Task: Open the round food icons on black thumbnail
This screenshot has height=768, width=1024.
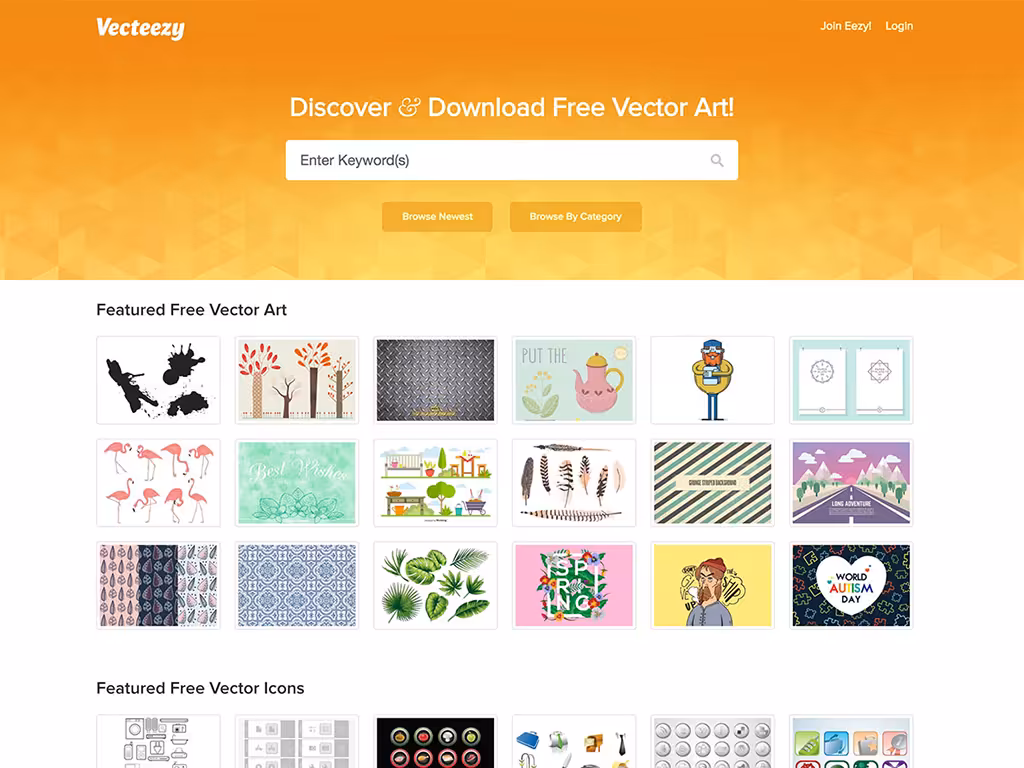Action: pos(435,742)
